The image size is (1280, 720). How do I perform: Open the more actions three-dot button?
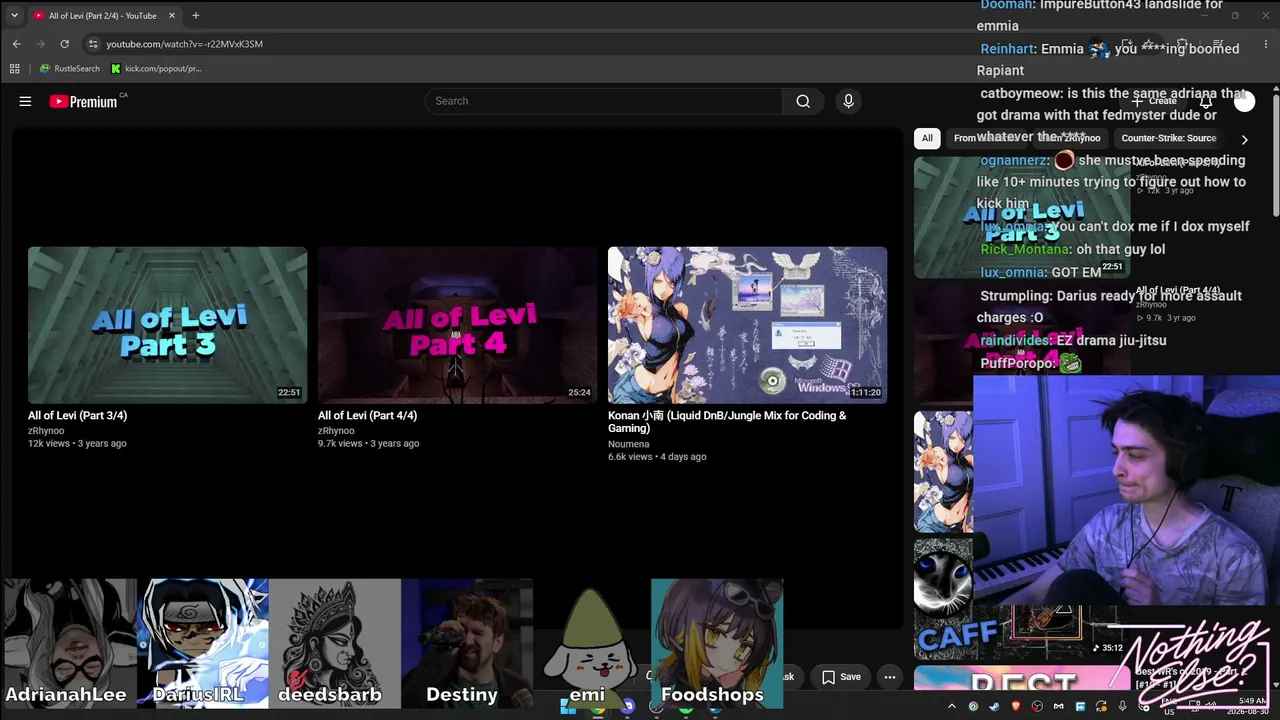click(889, 677)
